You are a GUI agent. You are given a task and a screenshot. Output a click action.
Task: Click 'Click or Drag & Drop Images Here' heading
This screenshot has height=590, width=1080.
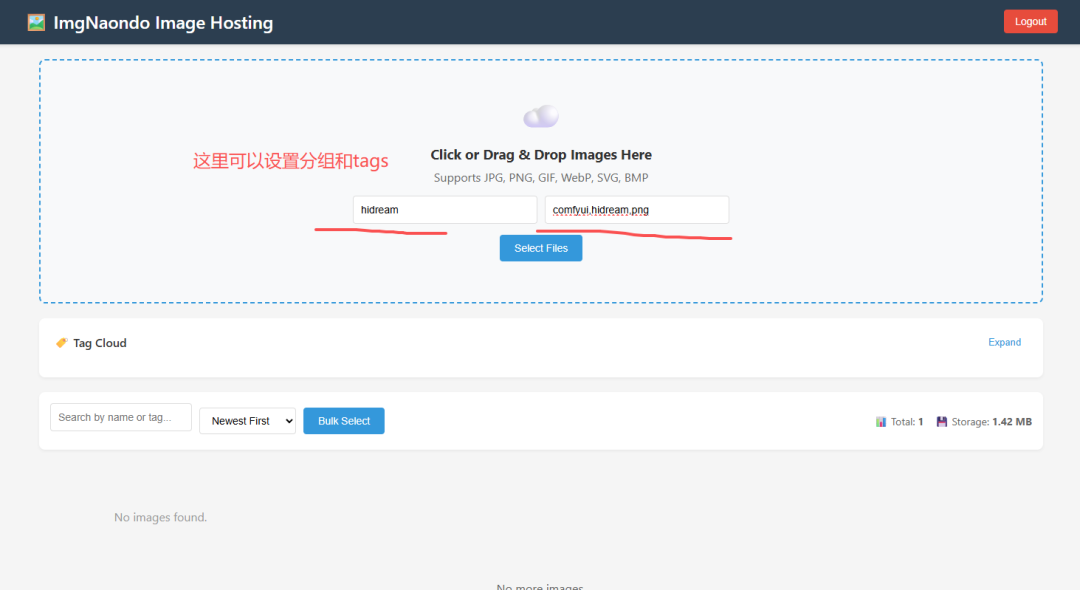pyautogui.click(x=541, y=155)
